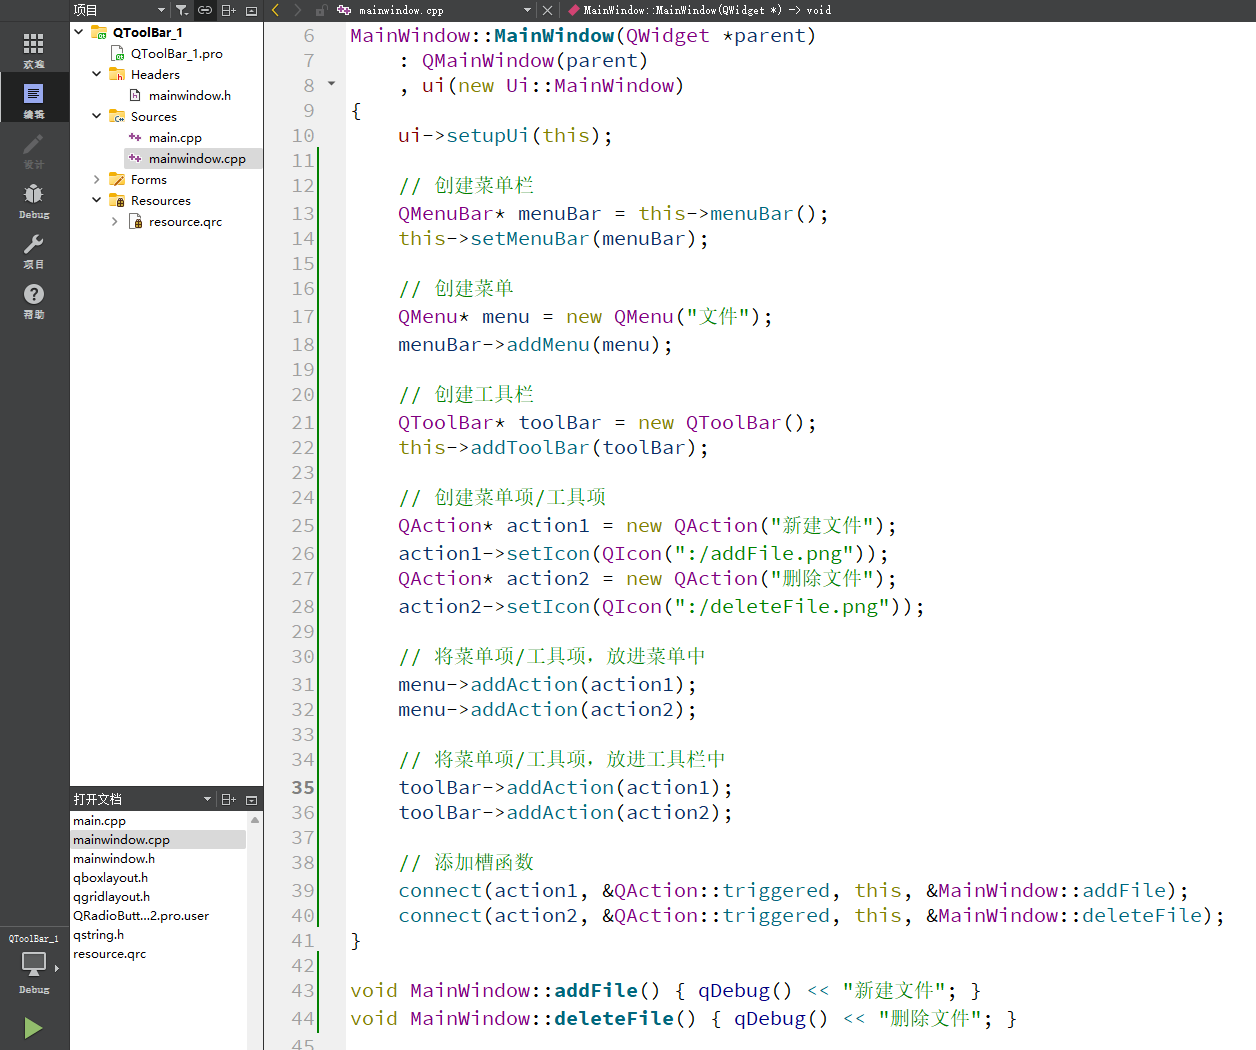Click the addFile function name on line 43

coord(596,990)
